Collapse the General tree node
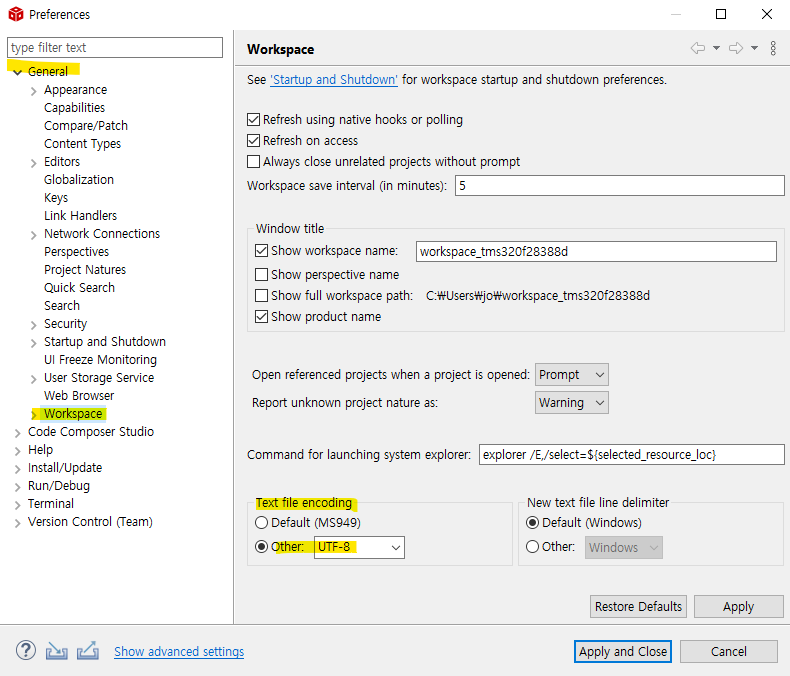Image resolution: width=790 pixels, height=676 pixels. tap(18, 72)
